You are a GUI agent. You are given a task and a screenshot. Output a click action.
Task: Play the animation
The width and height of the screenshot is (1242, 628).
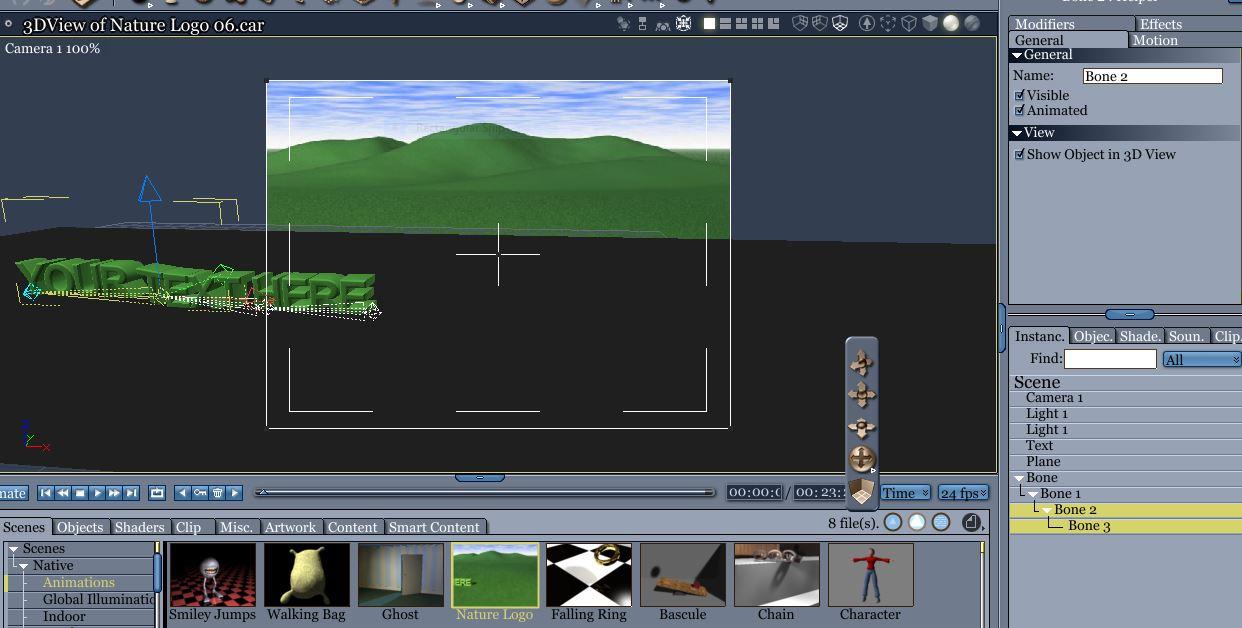pyautogui.click(x=97, y=493)
